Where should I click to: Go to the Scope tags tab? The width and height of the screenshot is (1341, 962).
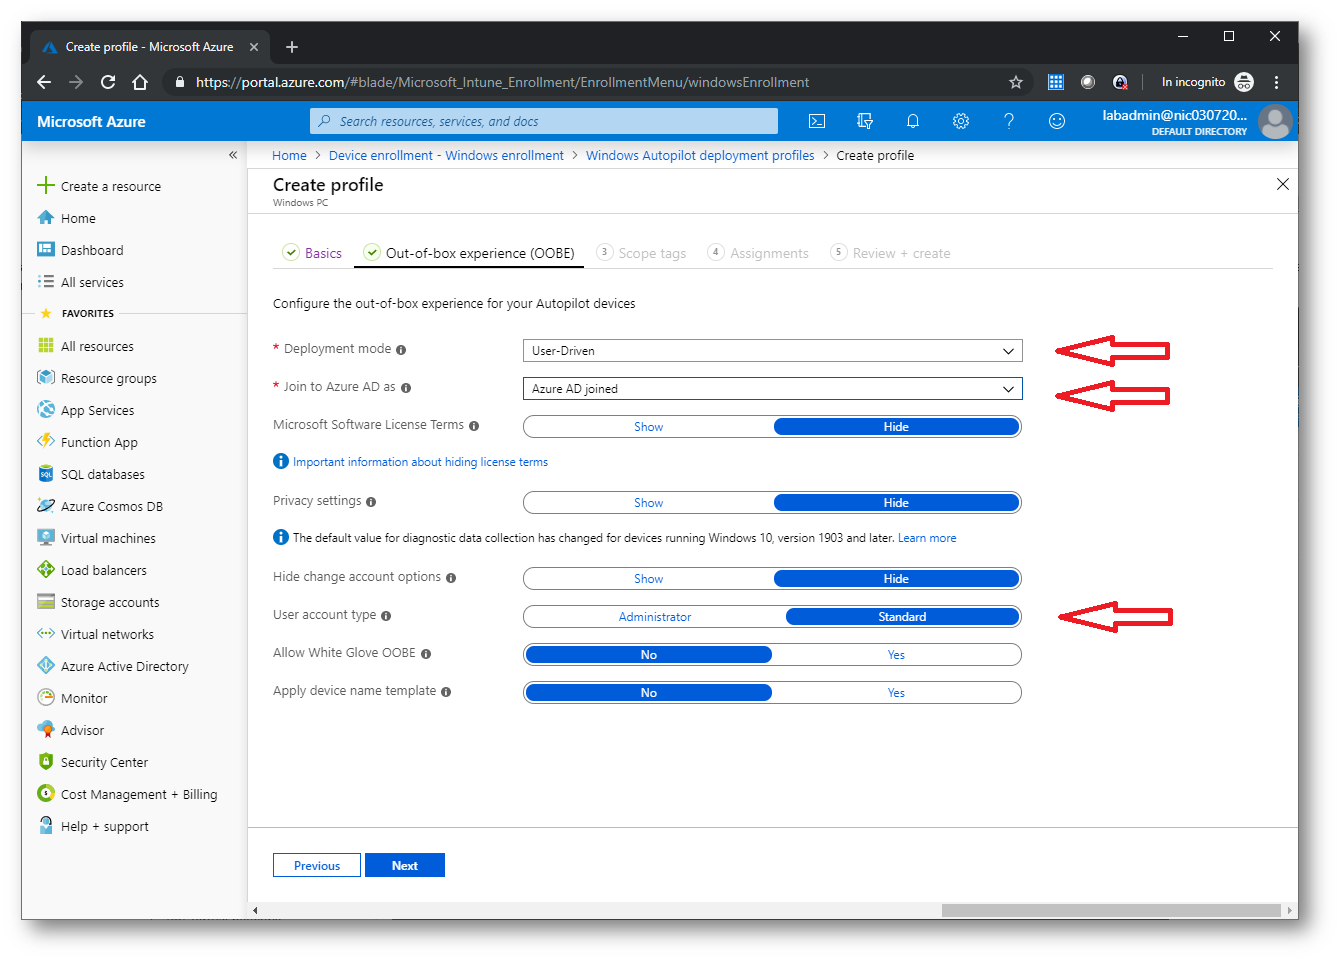click(642, 253)
